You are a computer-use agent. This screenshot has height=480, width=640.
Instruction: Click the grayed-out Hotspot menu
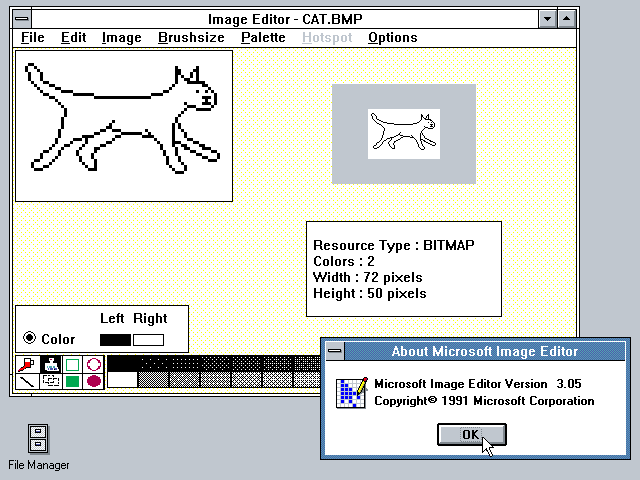coord(327,38)
